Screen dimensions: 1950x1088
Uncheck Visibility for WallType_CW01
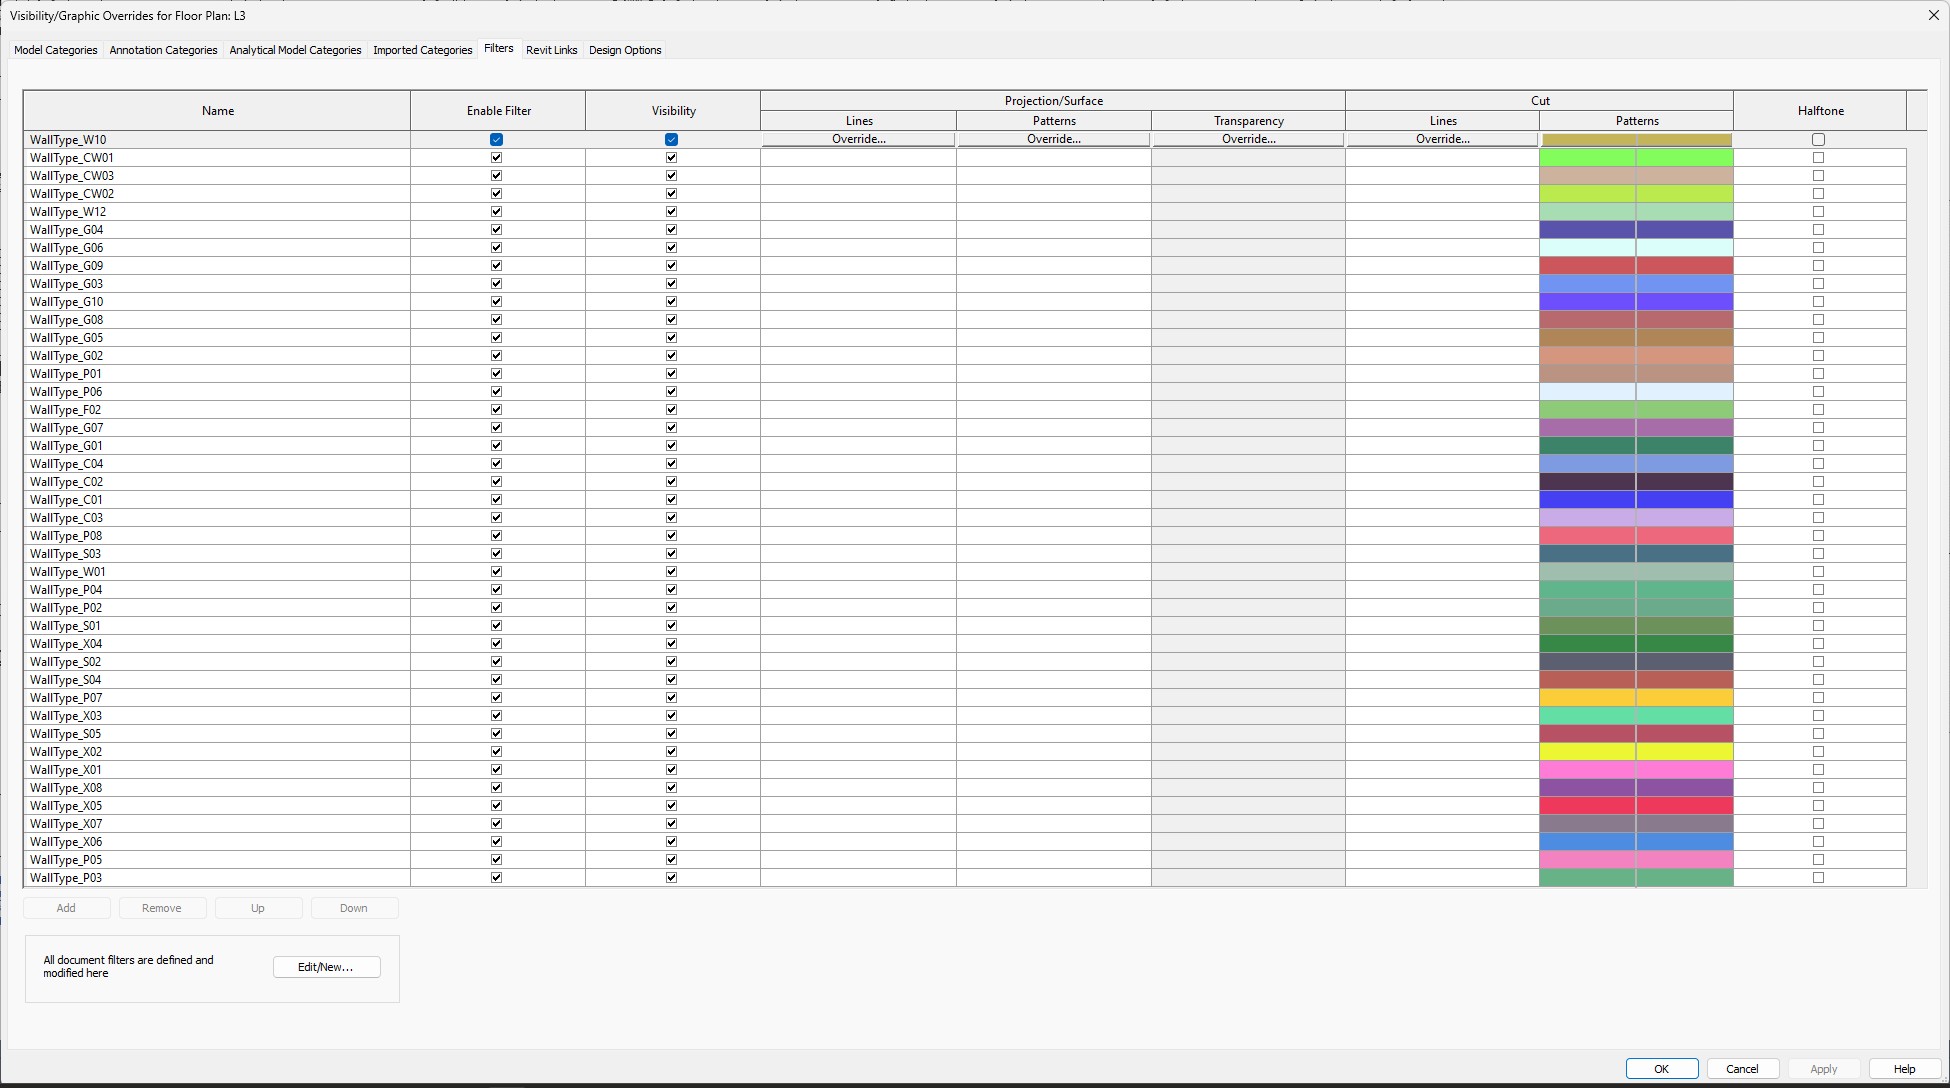pos(671,158)
